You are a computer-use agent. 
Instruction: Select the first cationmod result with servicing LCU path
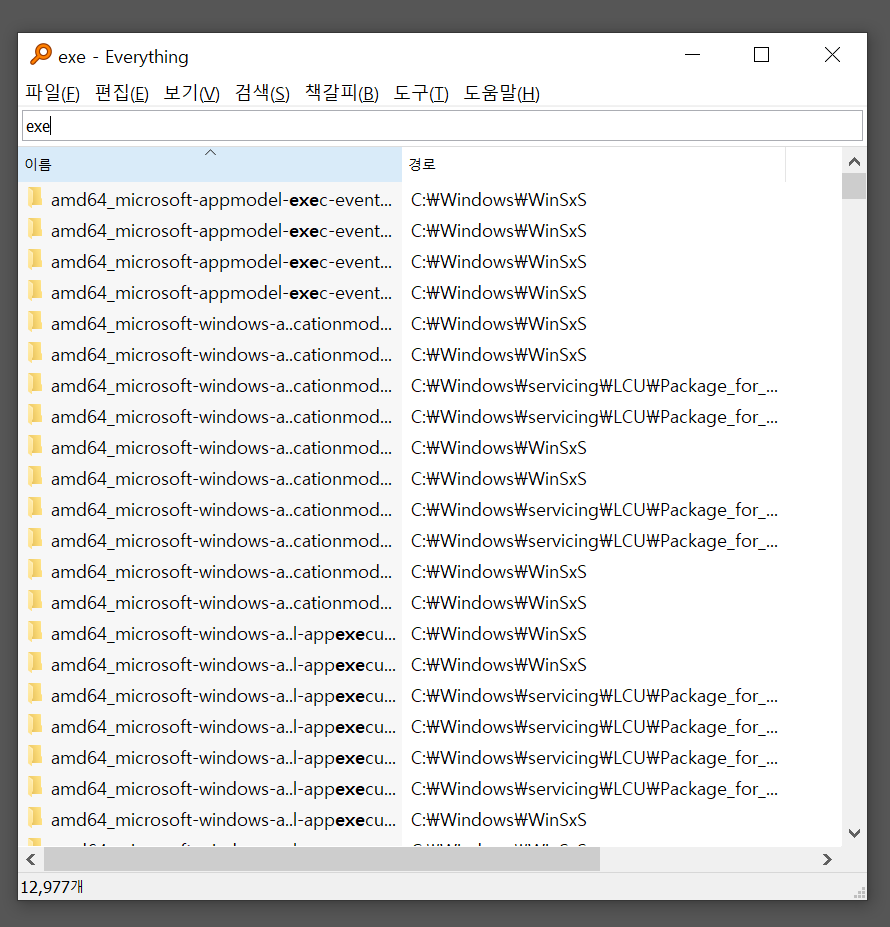tap(221, 386)
